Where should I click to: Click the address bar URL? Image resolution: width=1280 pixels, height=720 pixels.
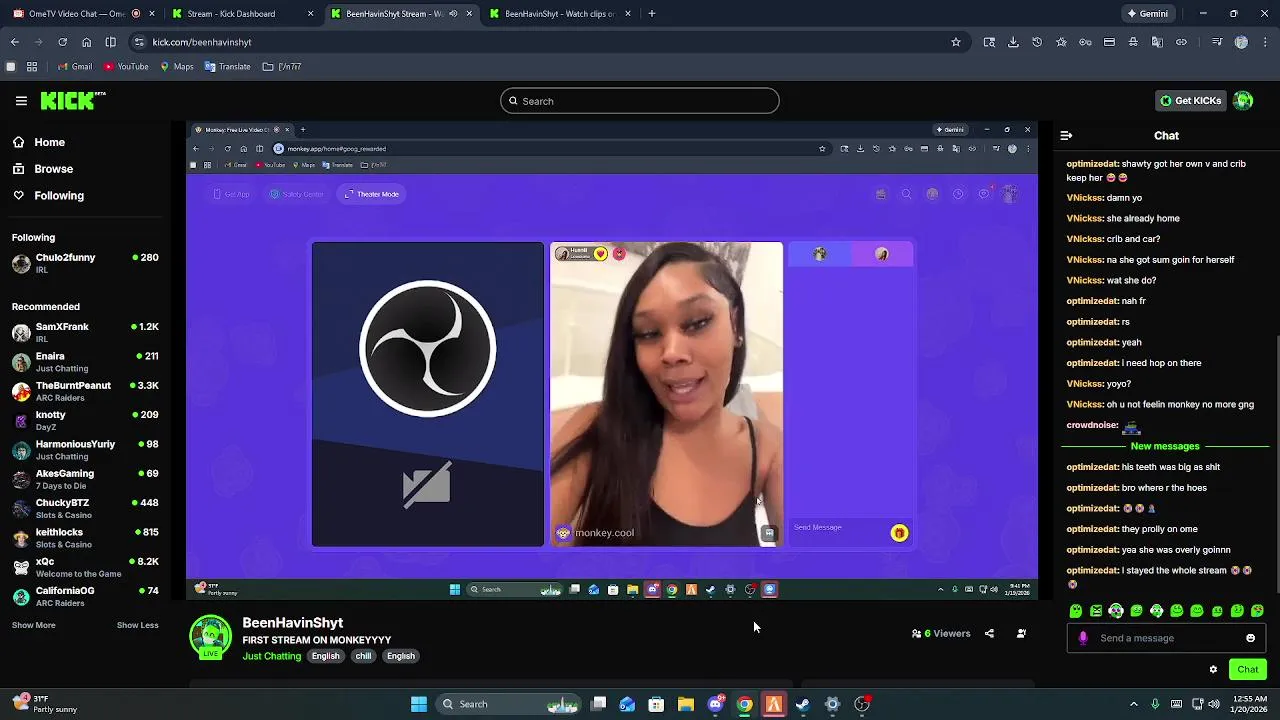(201, 42)
